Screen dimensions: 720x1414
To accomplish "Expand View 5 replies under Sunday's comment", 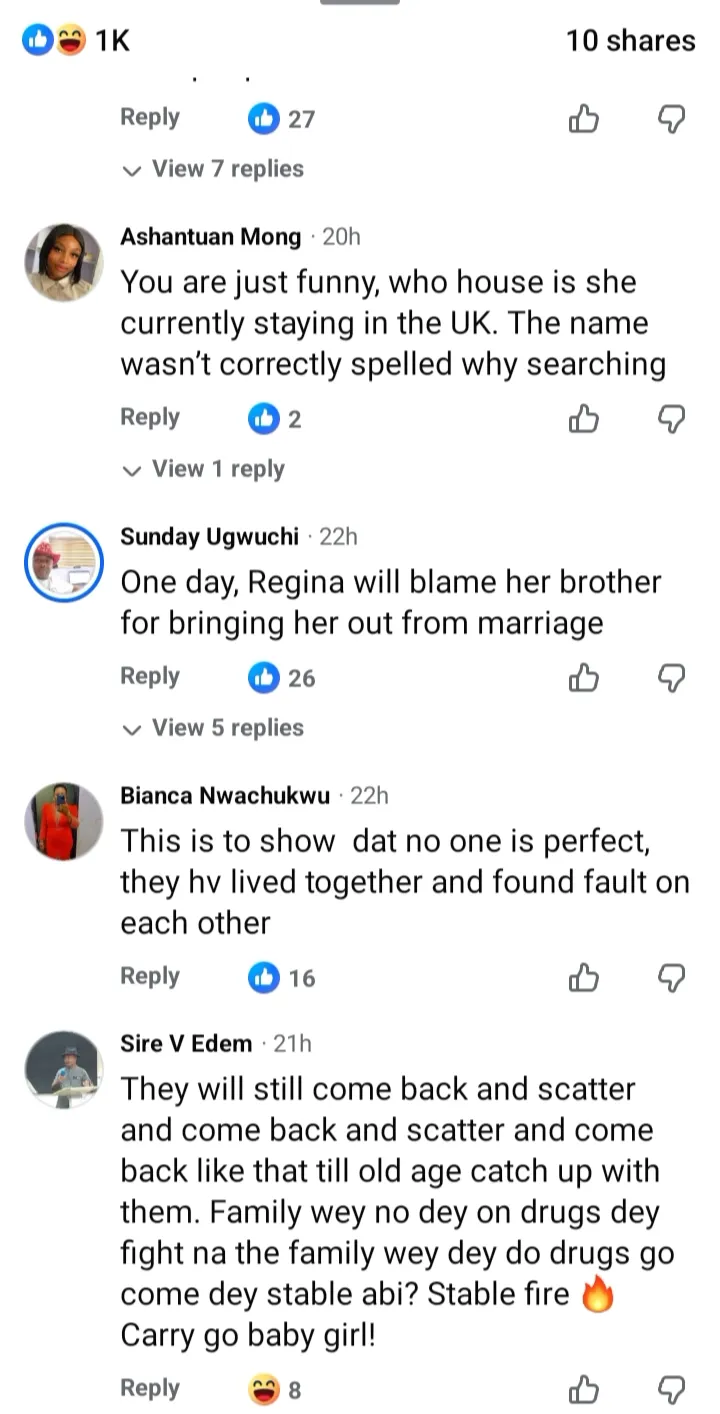I will (213, 728).
